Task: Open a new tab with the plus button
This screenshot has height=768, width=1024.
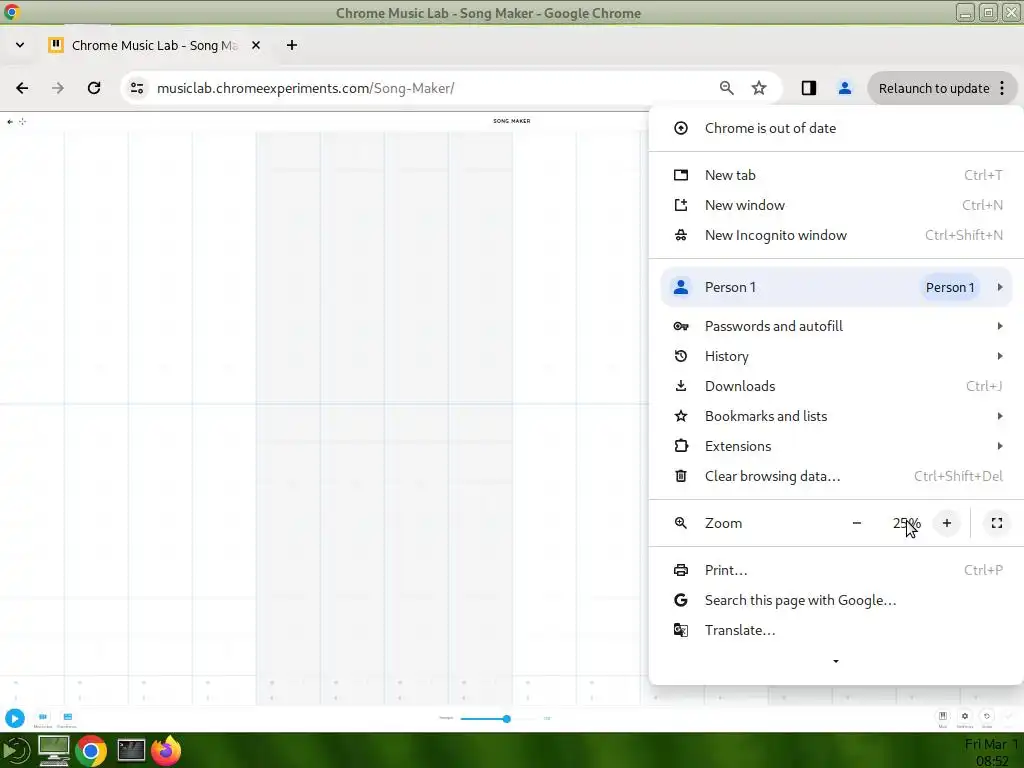Action: click(292, 45)
